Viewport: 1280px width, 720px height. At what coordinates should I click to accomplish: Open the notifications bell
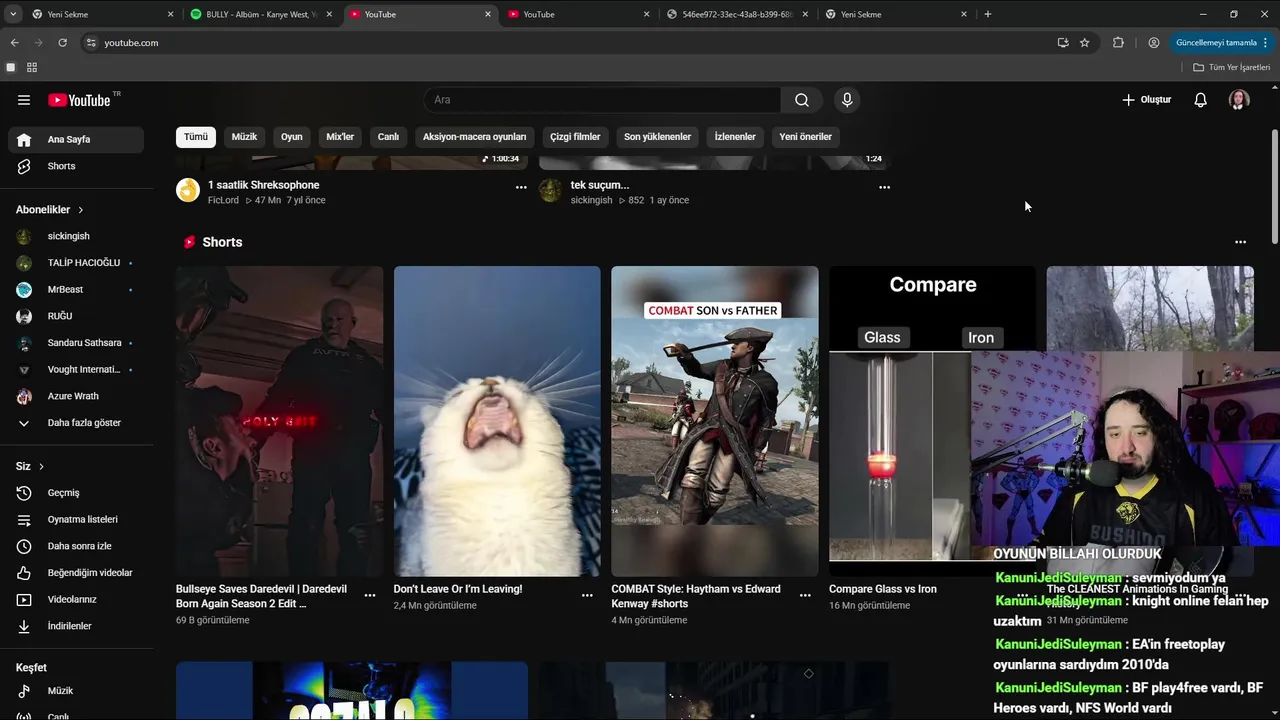(x=1200, y=100)
